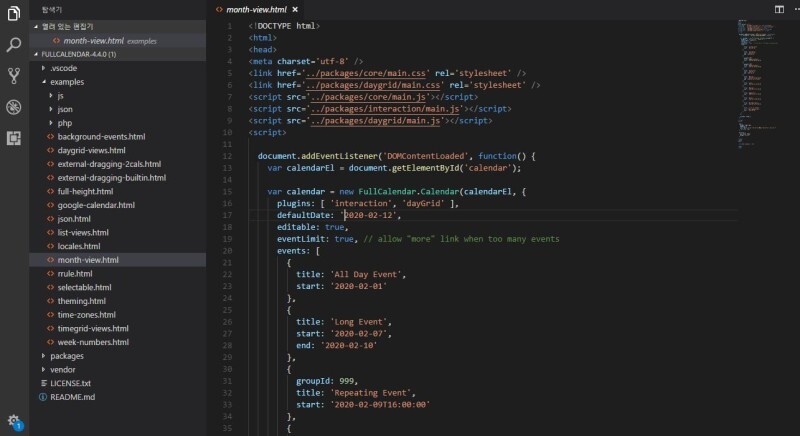Open the Search view icon
The image size is (800, 436).
(x=14, y=44)
